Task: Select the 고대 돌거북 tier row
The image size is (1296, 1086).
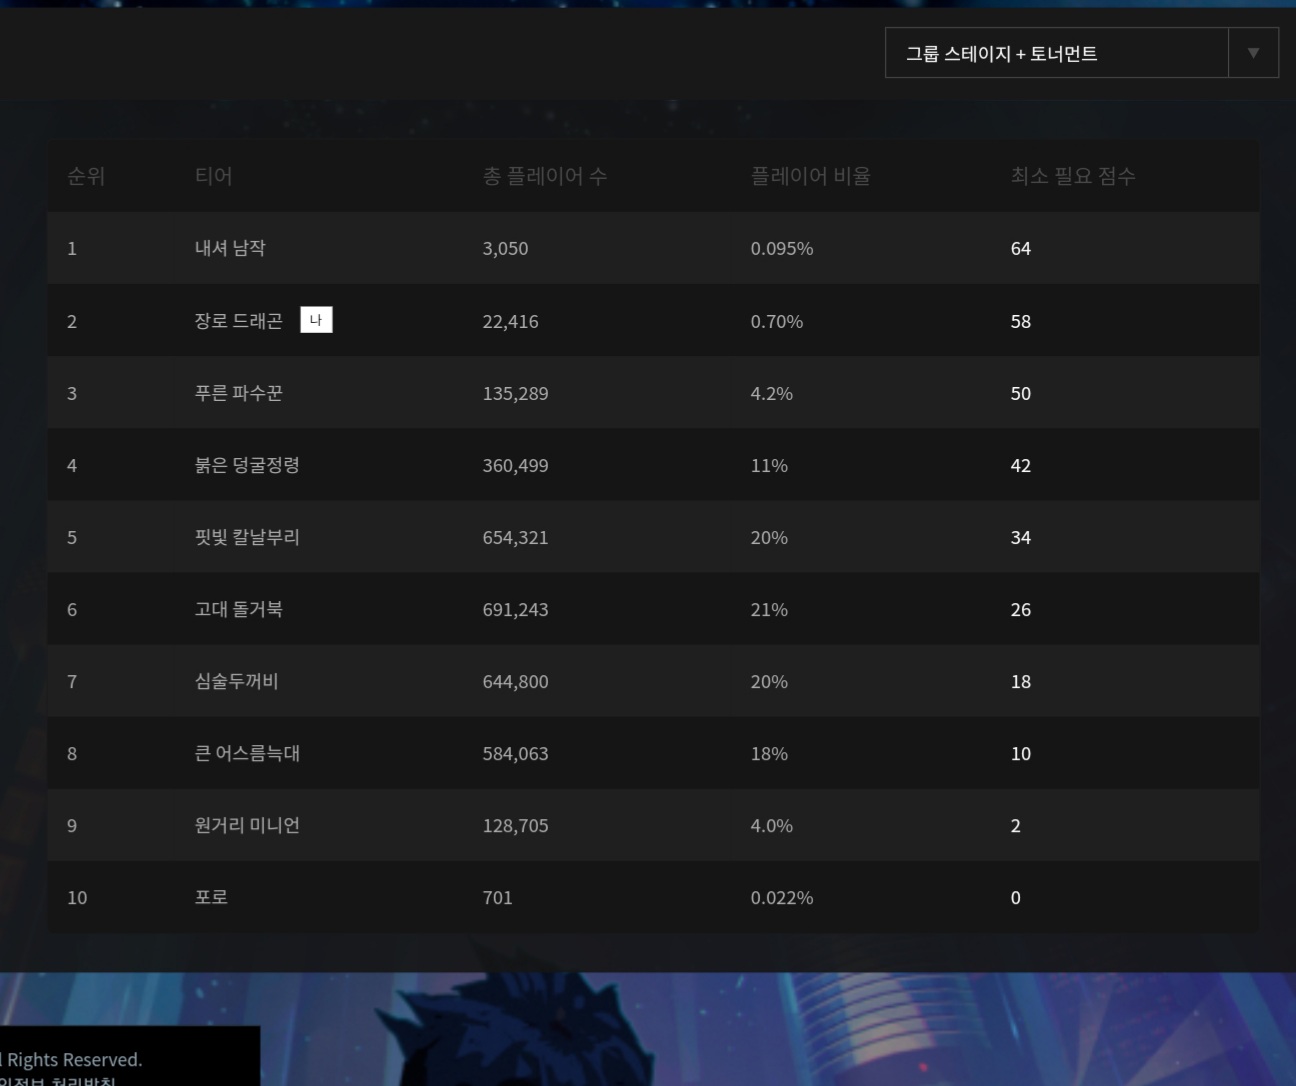Action: point(238,609)
